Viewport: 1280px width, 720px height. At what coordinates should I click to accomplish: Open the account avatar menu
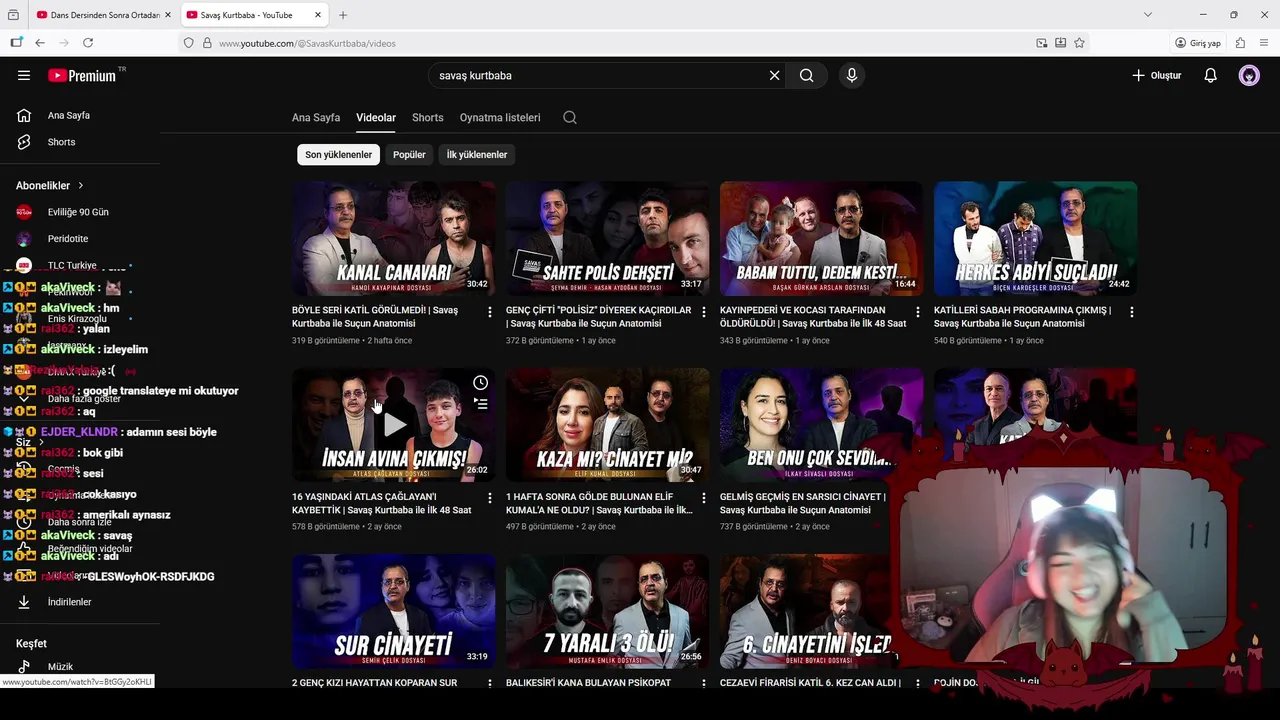1249,75
